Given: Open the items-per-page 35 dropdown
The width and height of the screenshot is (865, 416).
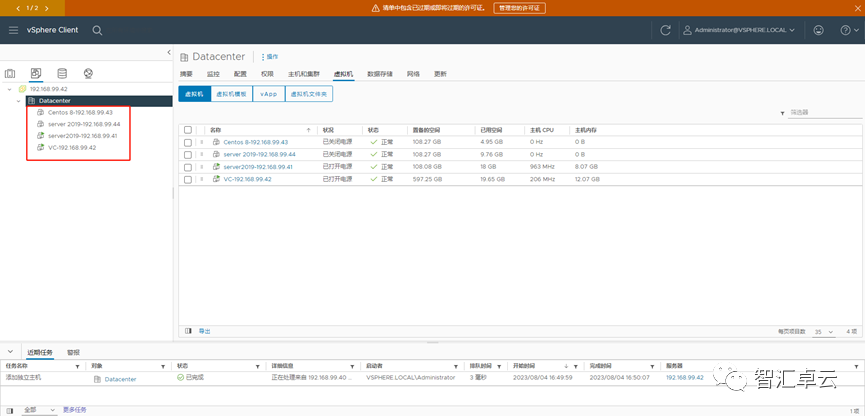Looking at the screenshot, I should 824,332.
